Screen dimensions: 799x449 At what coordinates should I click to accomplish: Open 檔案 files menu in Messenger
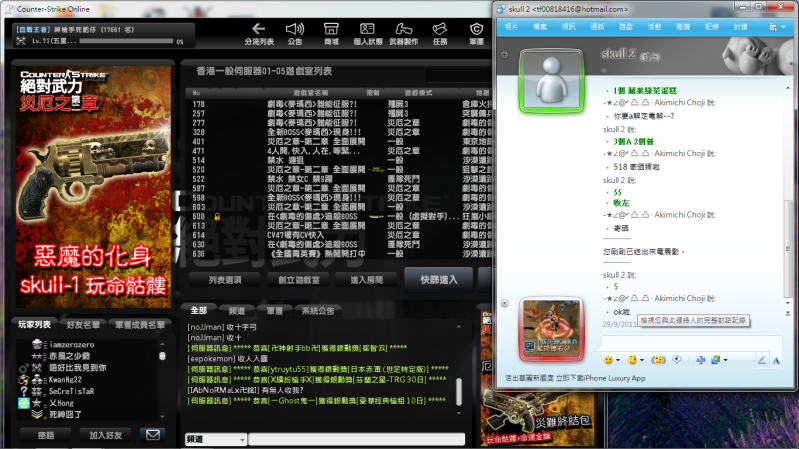(x=540, y=27)
